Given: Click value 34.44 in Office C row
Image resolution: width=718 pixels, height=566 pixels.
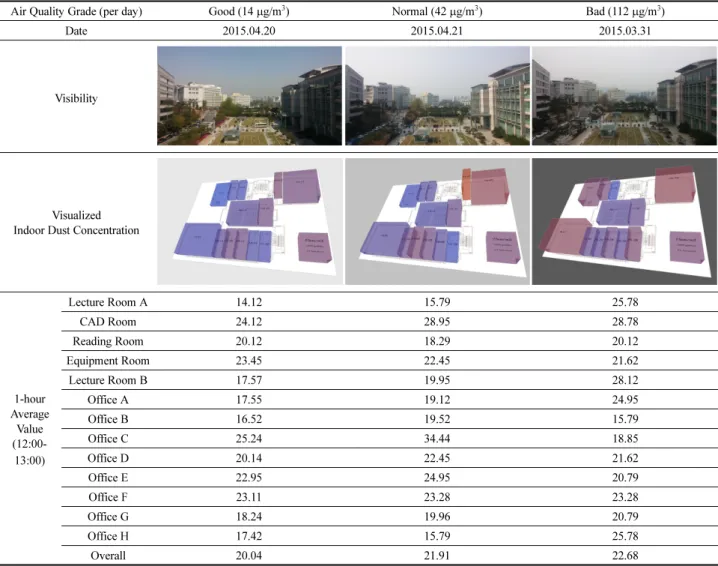Looking at the screenshot, I should pyautogui.click(x=437, y=439).
